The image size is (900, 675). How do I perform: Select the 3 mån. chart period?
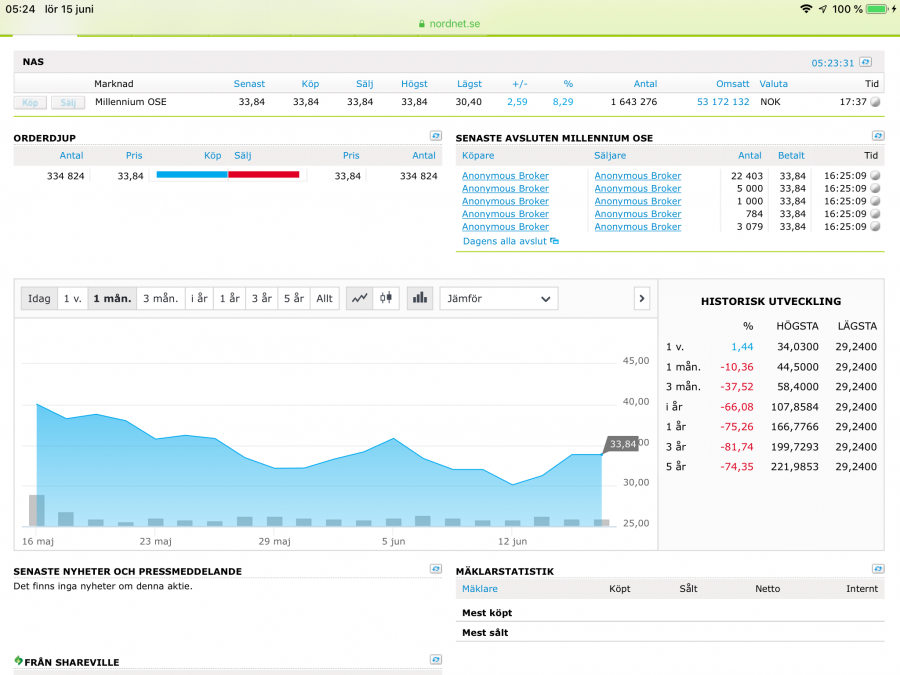pyautogui.click(x=160, y=298)
